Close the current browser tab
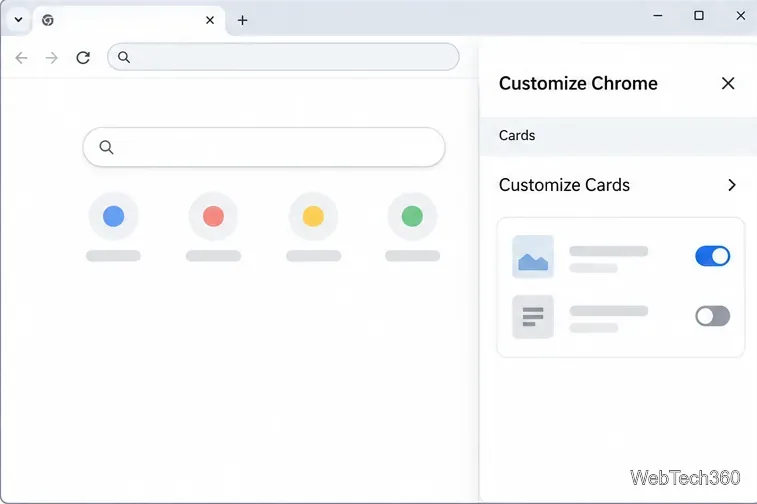The height and width of the screenshot is (504, 757). (x=210, y=20)
